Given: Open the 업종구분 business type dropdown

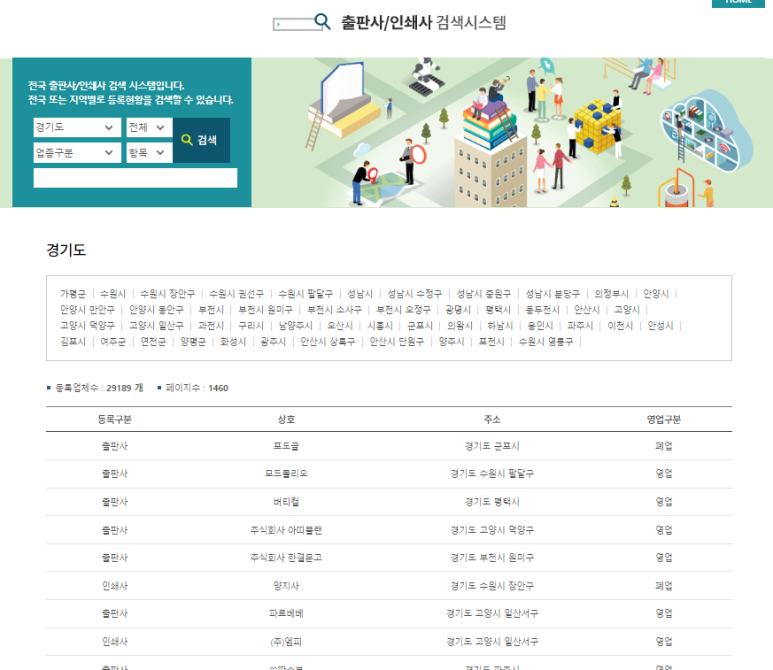Looking at the screenshot, I should tap(76, 153).
